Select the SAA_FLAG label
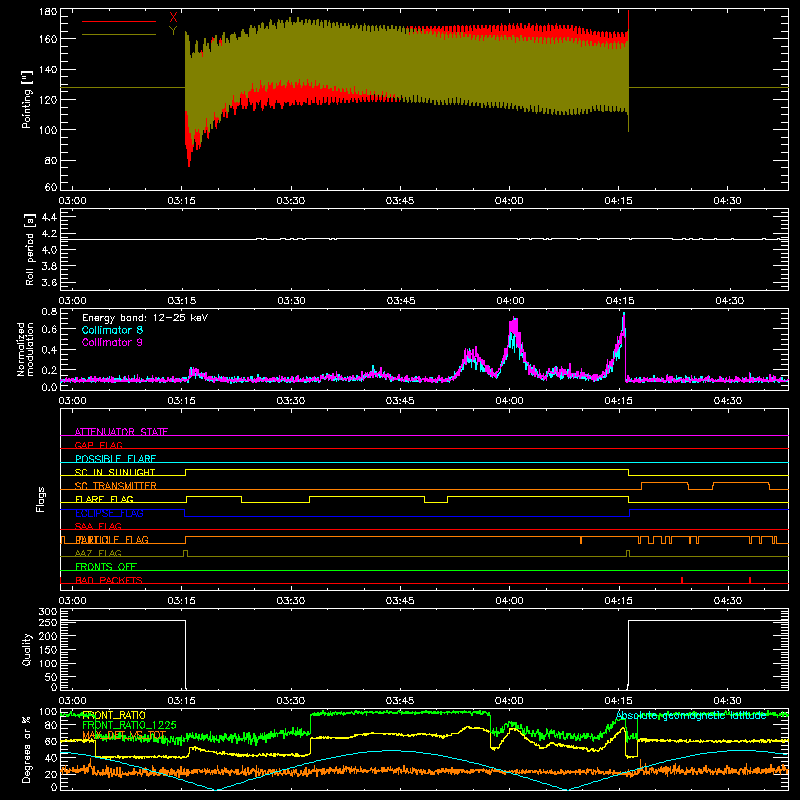The image size is (800, 800). point(98,526)
